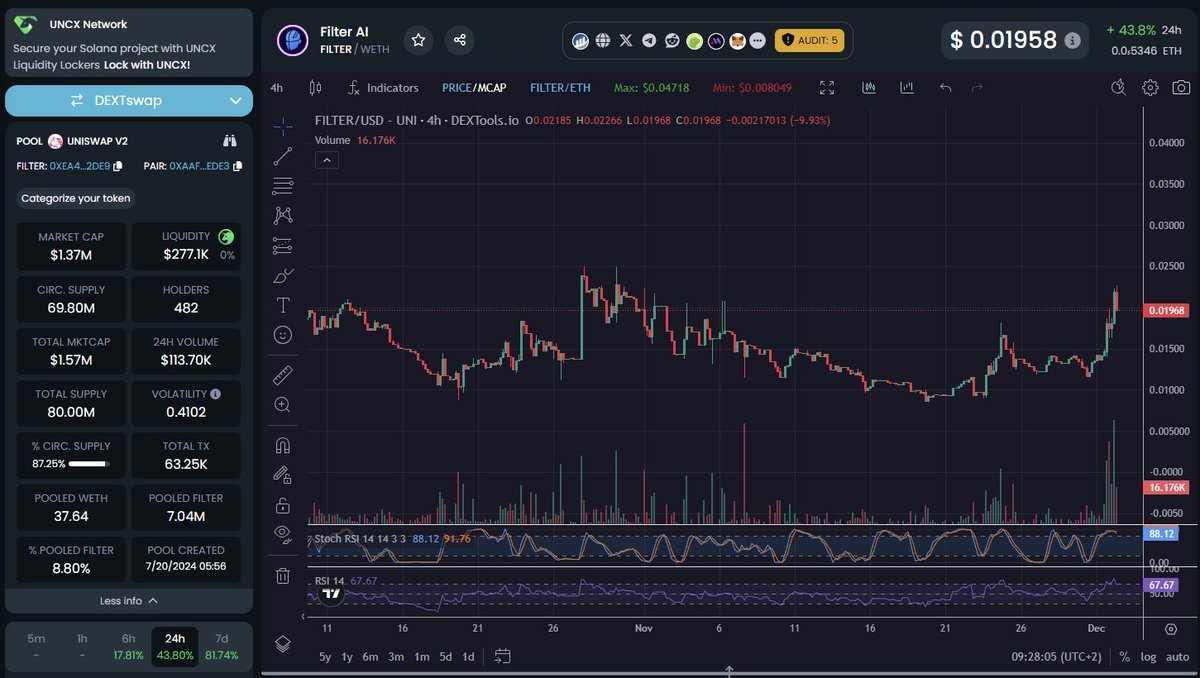Change candlestick chart style

(x=316, y=88)
